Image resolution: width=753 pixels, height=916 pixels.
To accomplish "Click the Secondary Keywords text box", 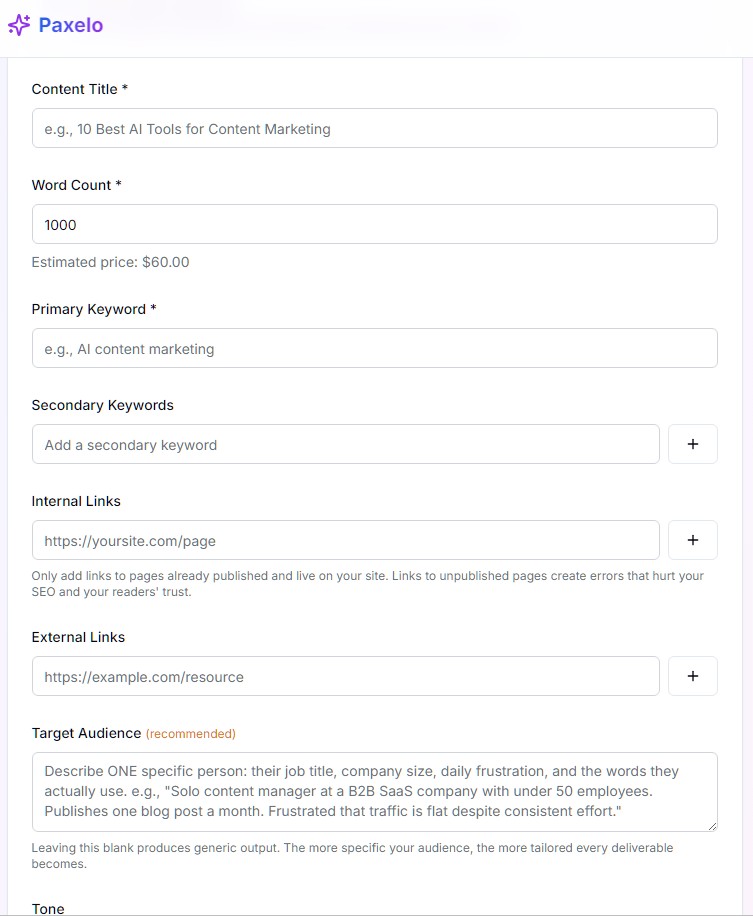I will [x=345, y=443].
